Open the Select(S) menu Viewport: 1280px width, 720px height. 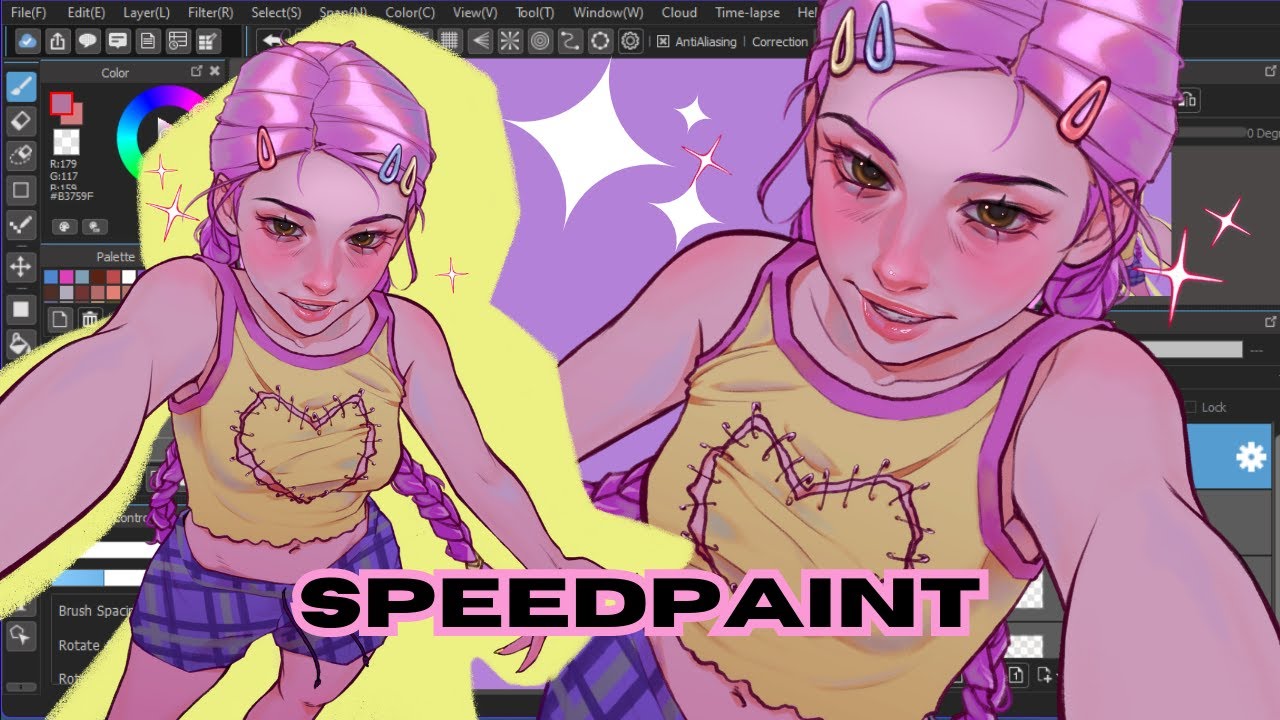tap(276, 13)
